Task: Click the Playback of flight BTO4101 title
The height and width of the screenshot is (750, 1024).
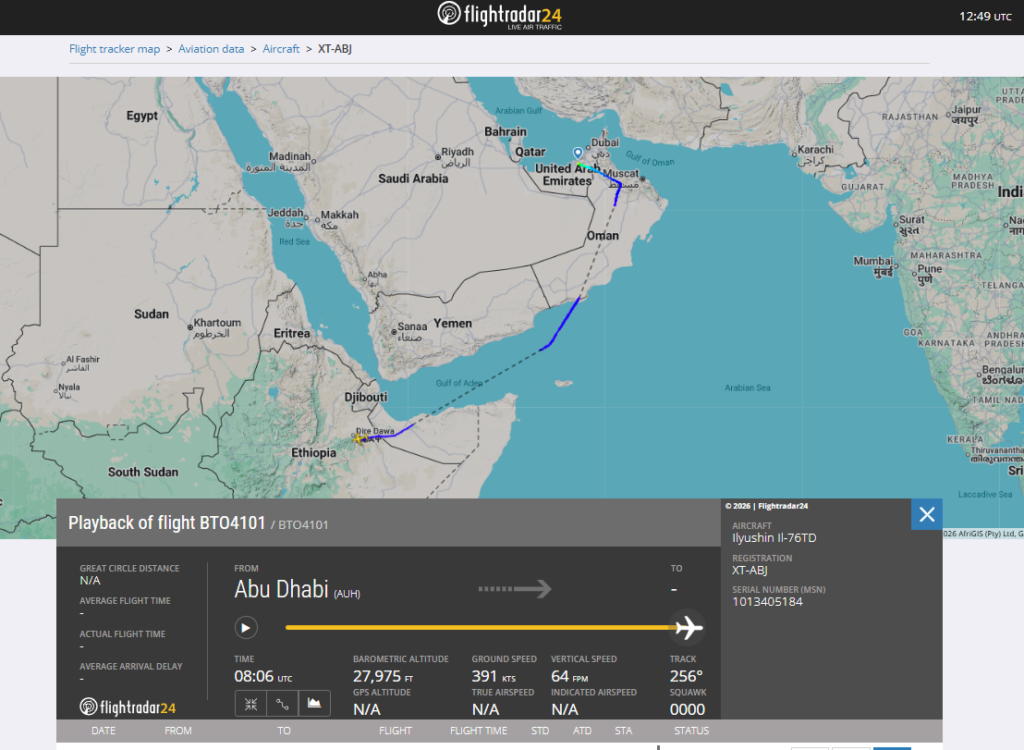Action: pyautogui.click(x=167, y=523)
